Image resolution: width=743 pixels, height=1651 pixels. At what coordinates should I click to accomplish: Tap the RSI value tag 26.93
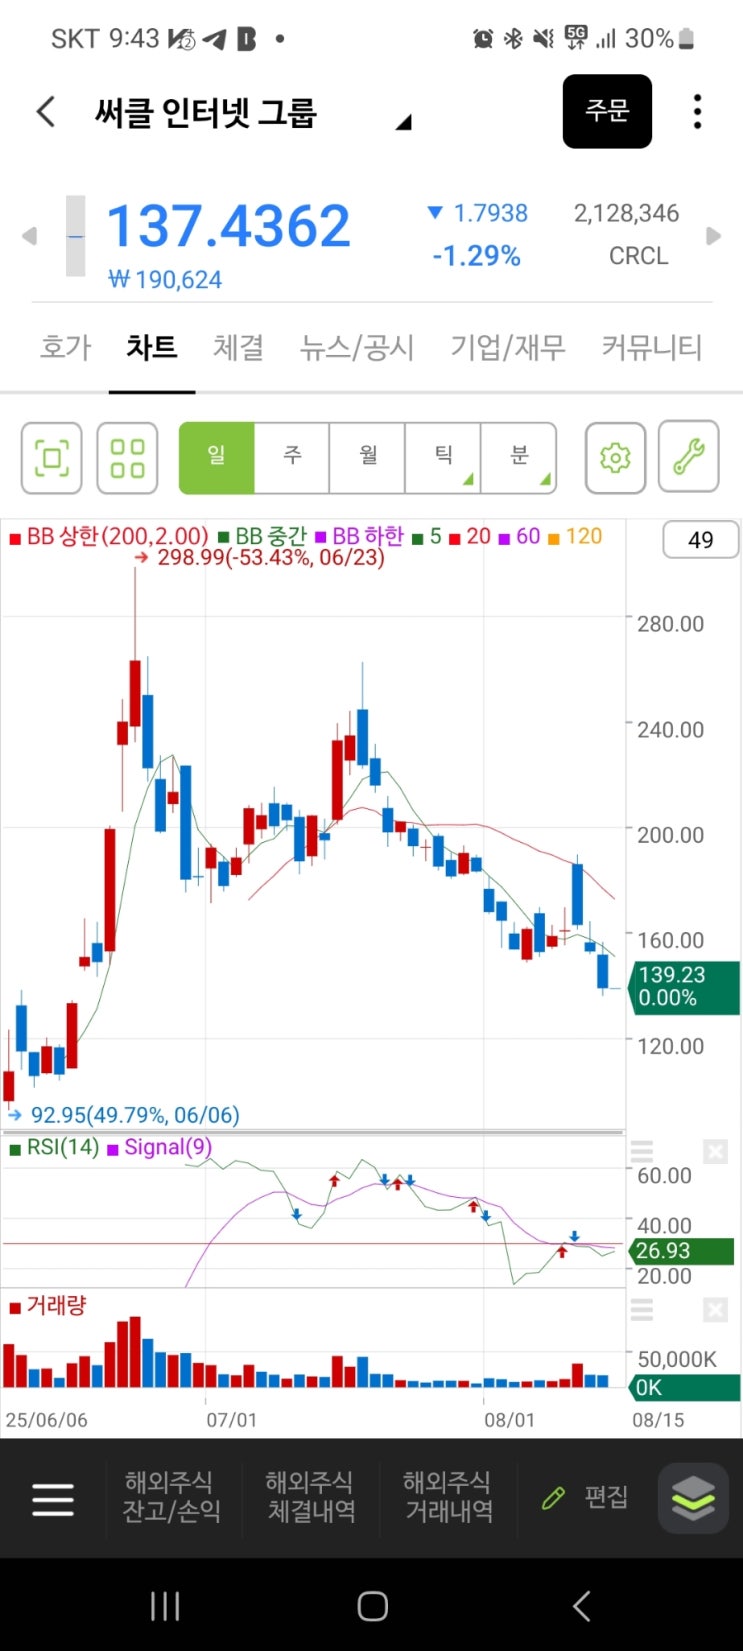click(681, 1250)
